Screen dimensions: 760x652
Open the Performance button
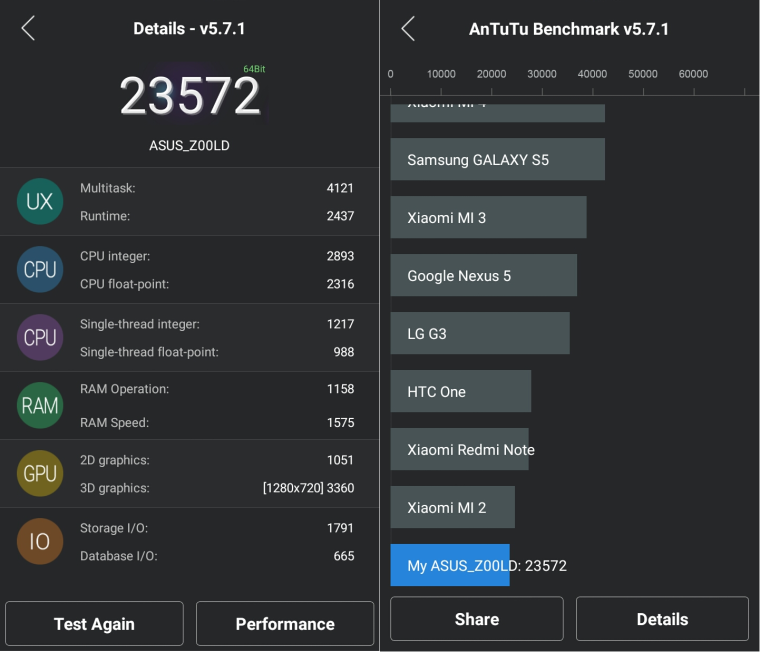point(285,624)
